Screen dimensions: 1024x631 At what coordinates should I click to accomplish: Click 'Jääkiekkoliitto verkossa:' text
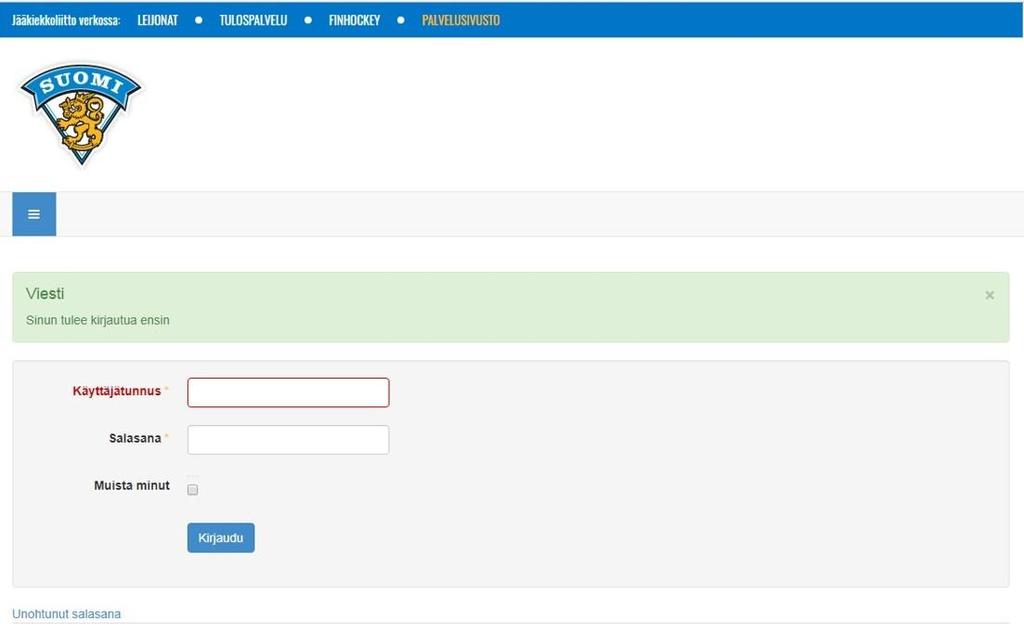click(x=66, y=20)
